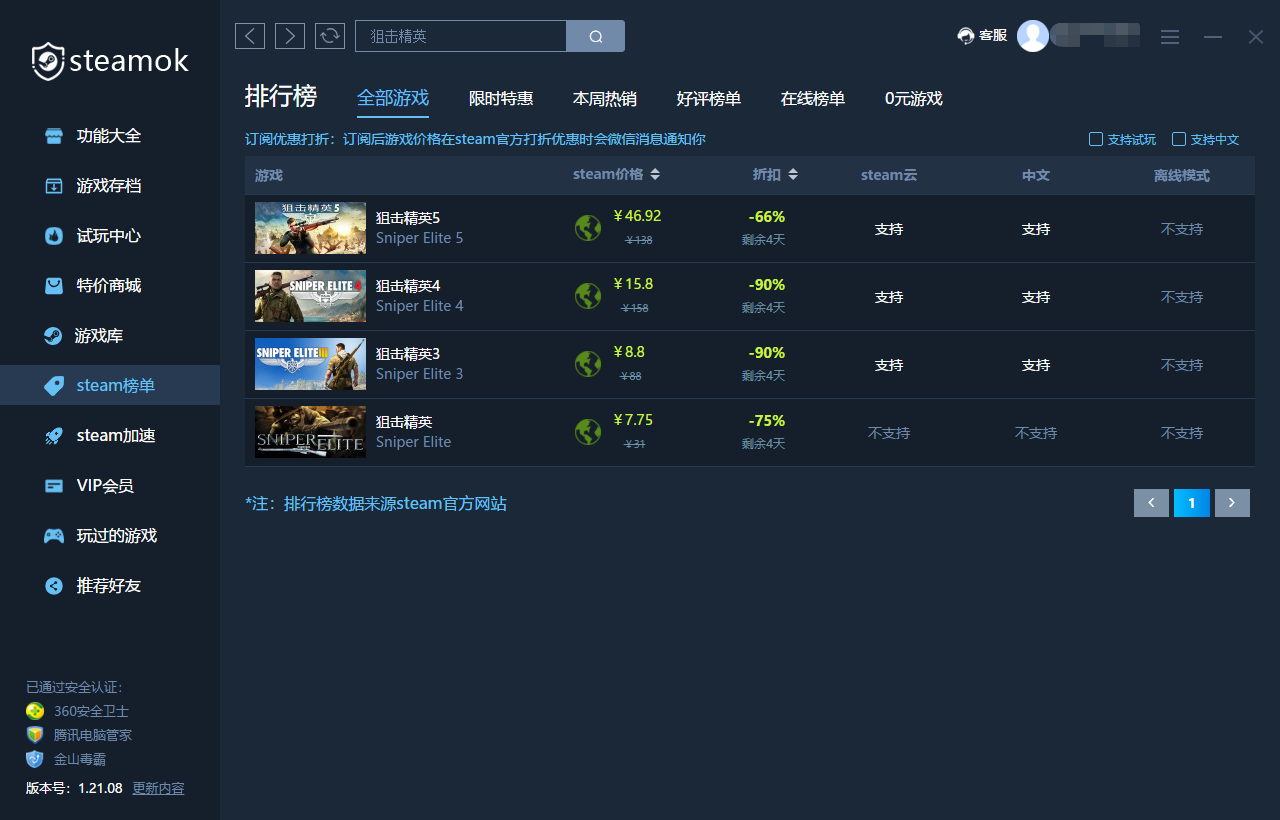Click the 中文 column header
This screenshot has width=1280, height=820.
1036,175
